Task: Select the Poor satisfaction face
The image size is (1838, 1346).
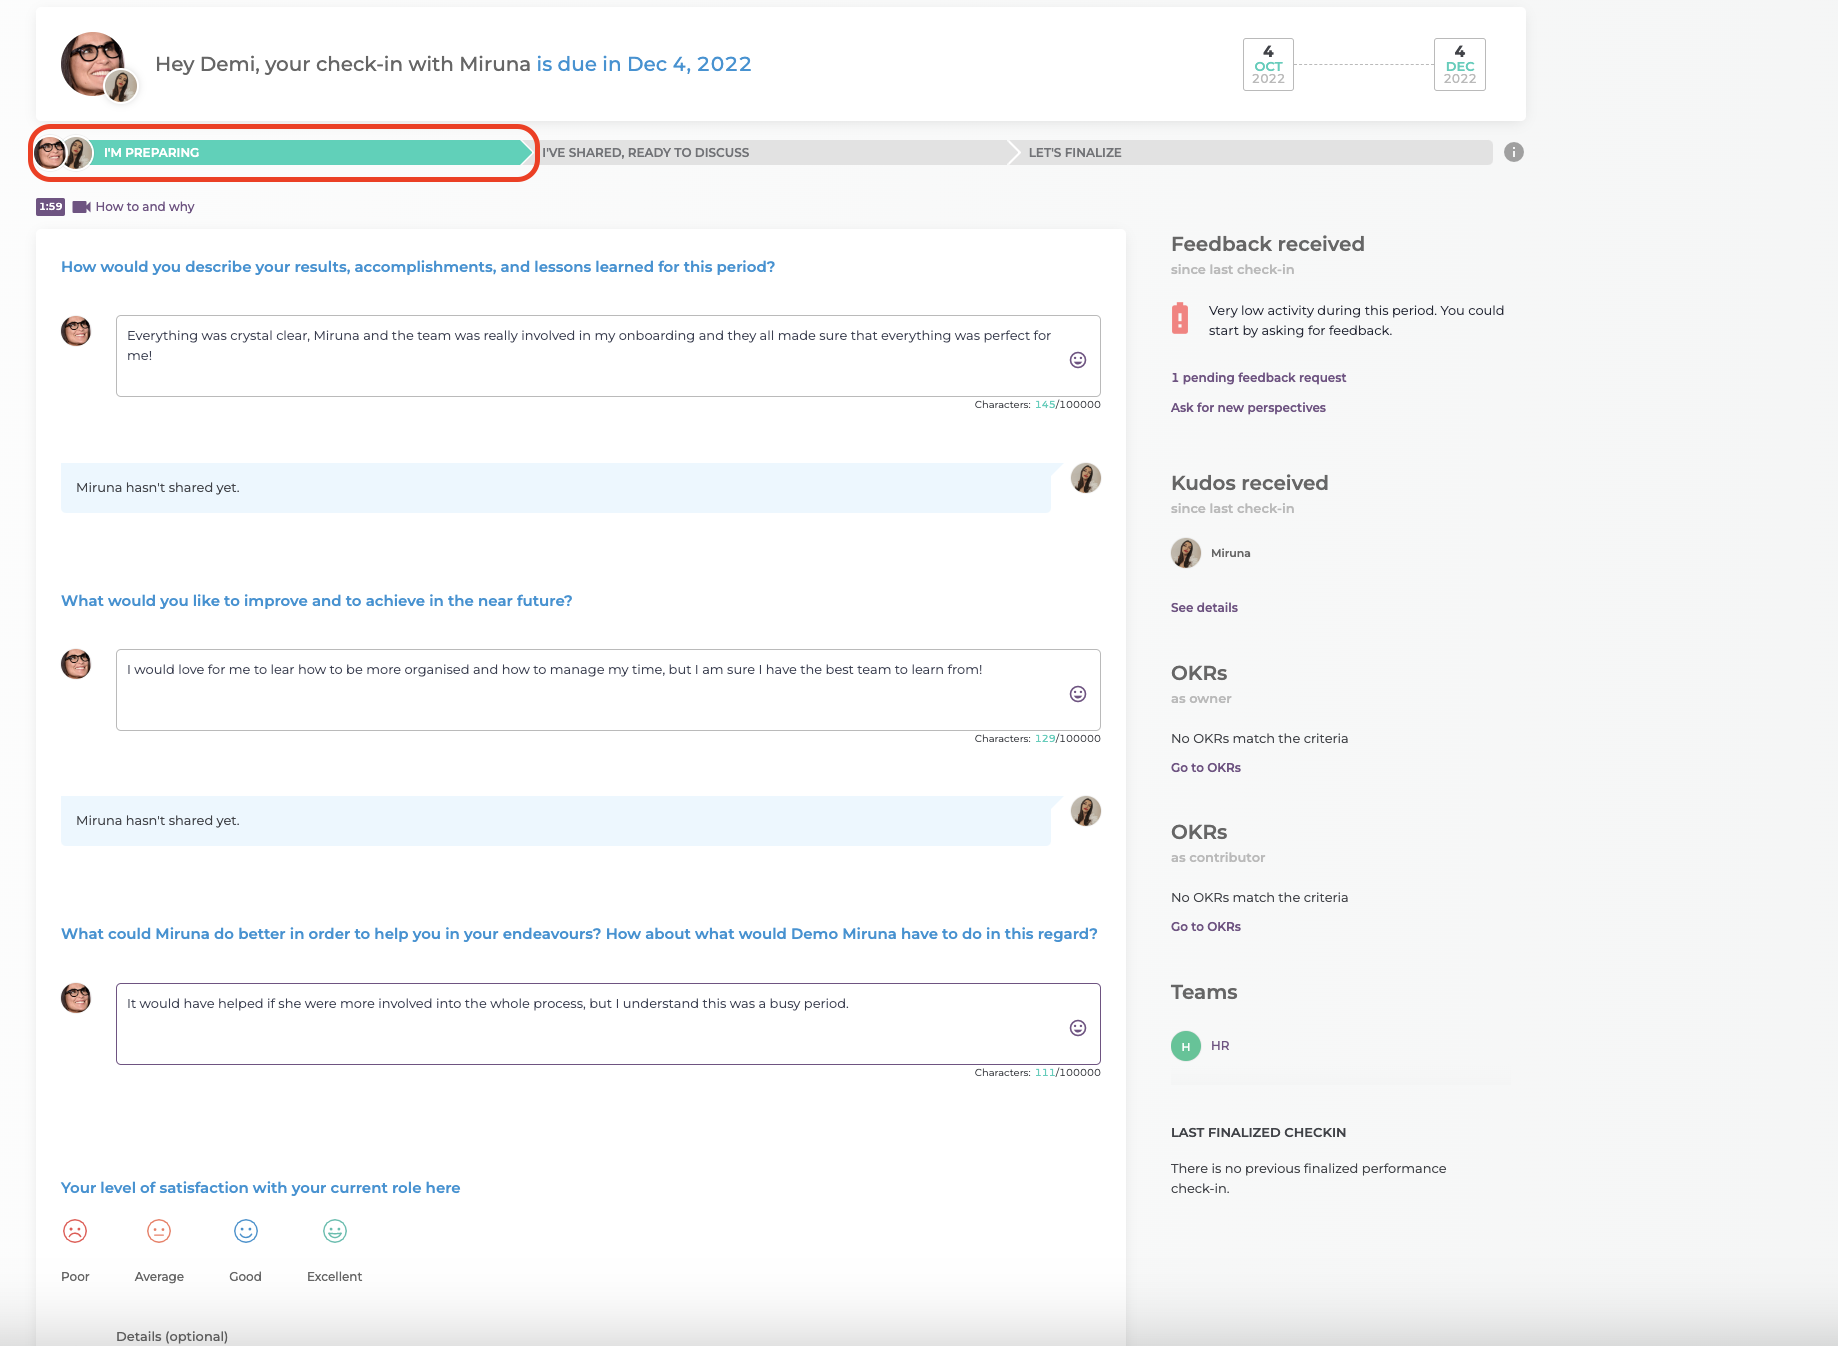Action: pos(75,1231)
